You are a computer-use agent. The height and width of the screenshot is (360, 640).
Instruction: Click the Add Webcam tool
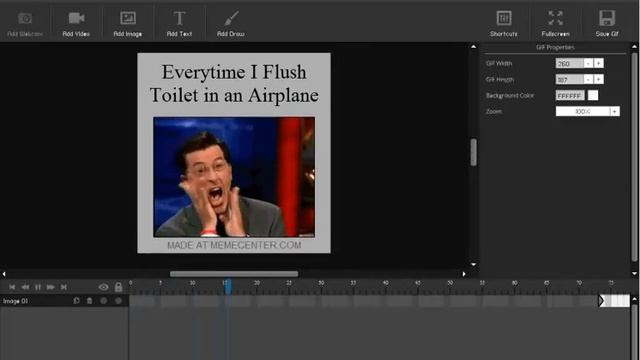pyautogui.click(x=25, y=24)
